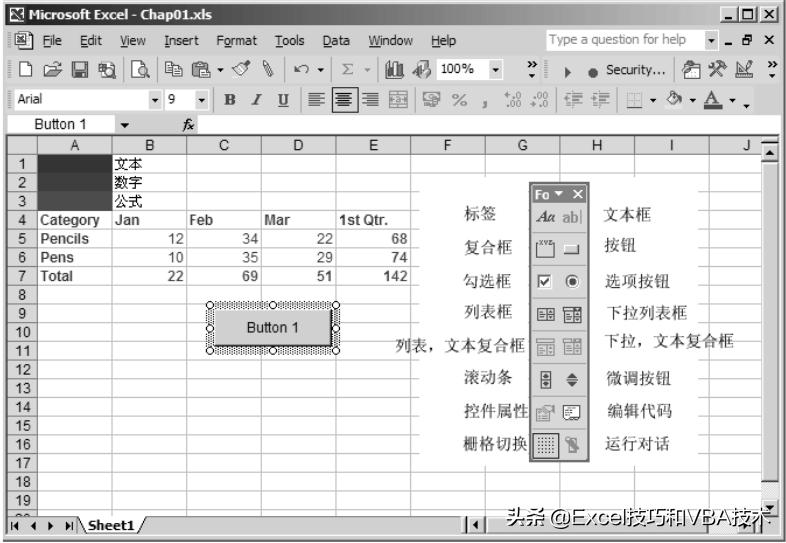Click the Merge and Center icon
Screen dimensions: 786x543
(399, 100)
